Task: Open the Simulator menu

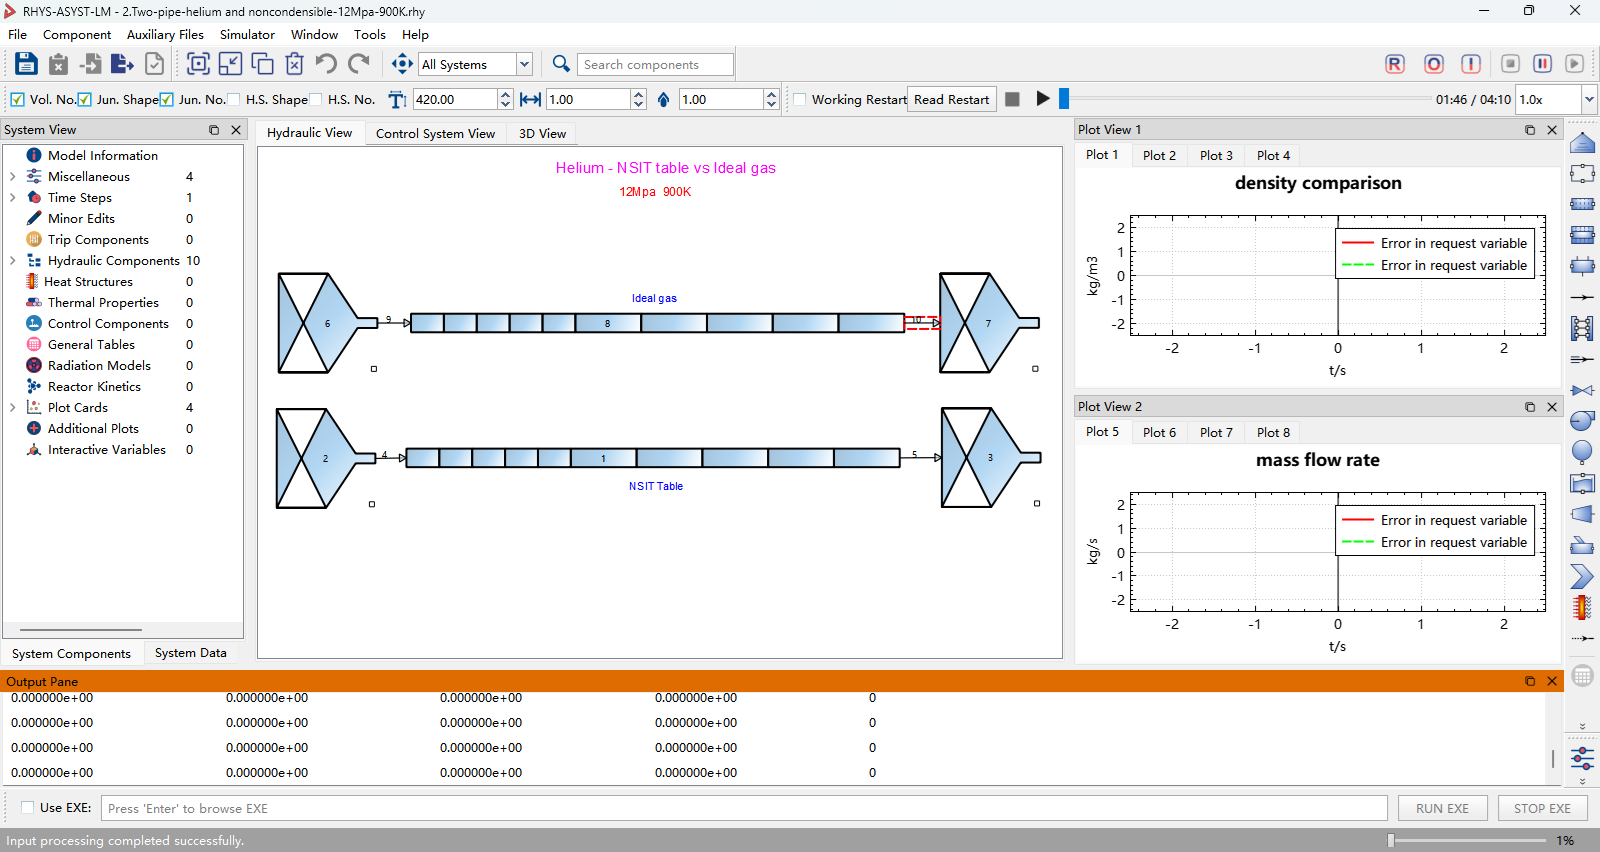Action: 247,34
